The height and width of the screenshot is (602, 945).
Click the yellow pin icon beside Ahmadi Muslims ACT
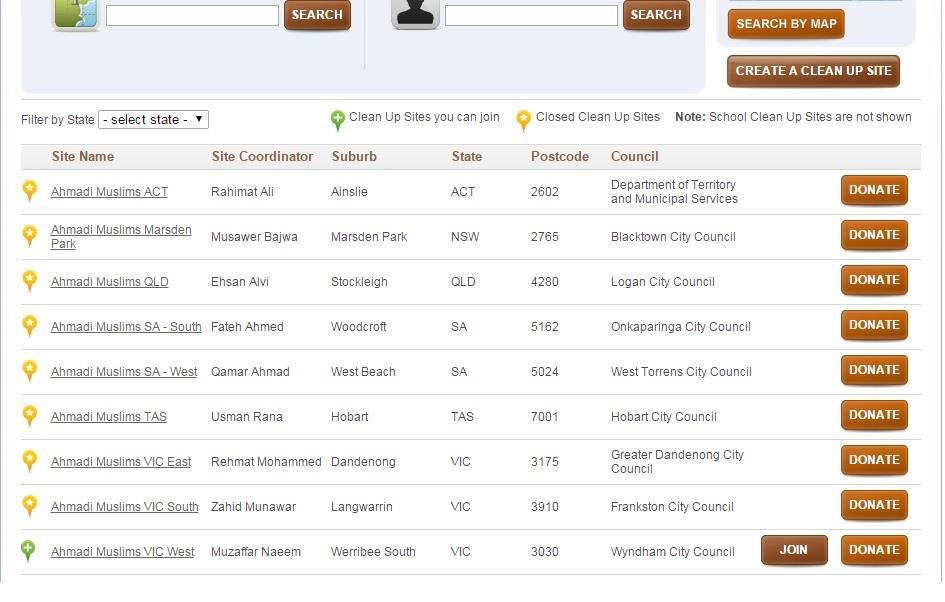click(30, 190)
